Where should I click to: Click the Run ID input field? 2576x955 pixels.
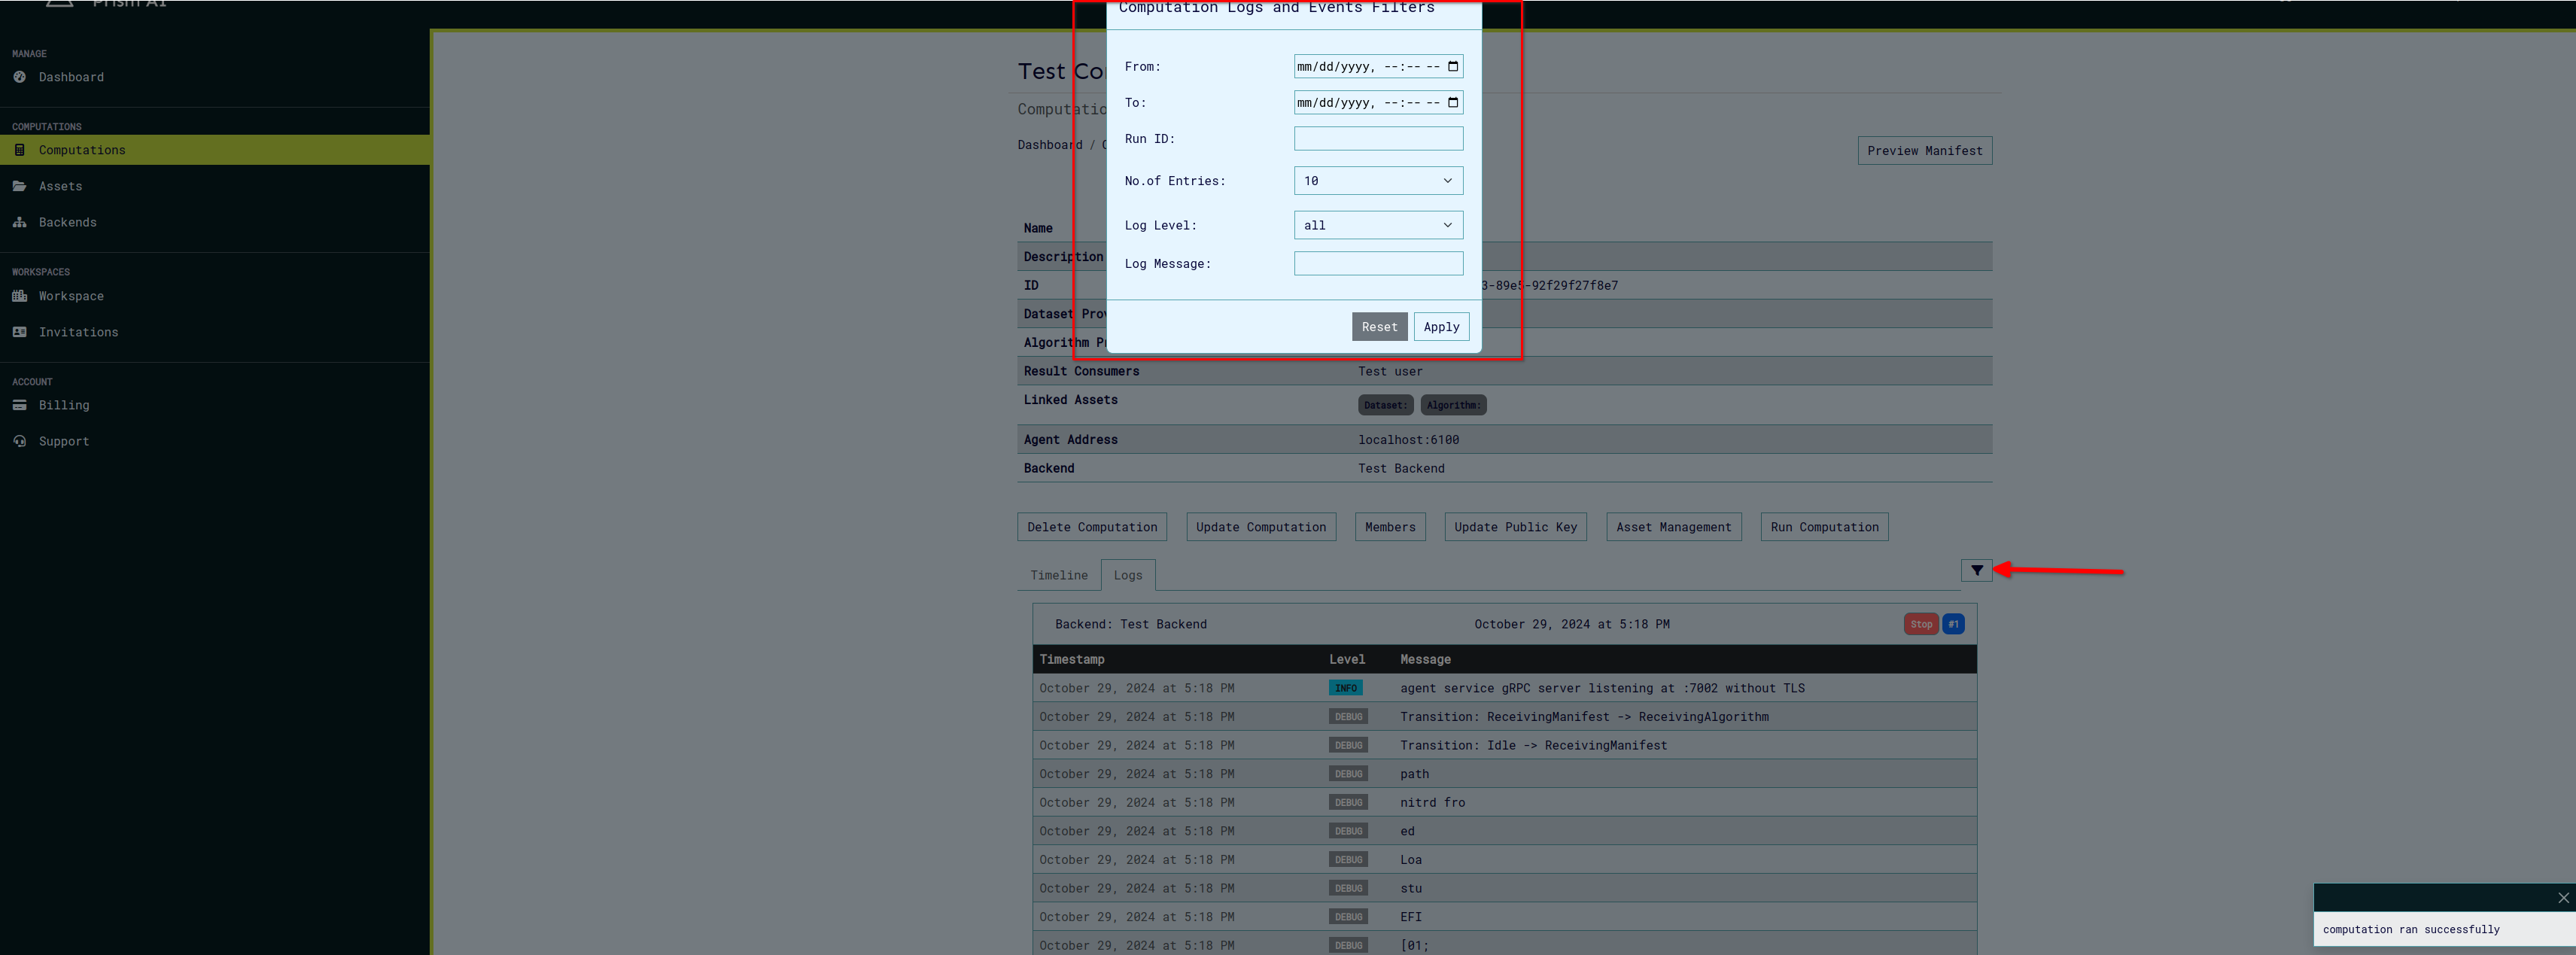1376,138
